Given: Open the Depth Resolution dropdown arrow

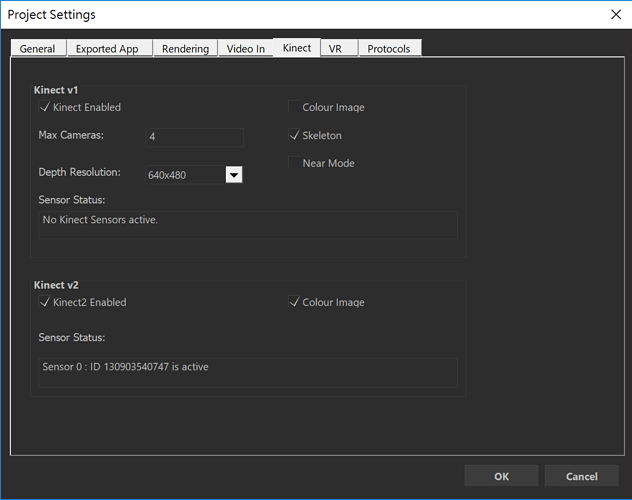Looking at the screenshot, I should tap(234, 175).
